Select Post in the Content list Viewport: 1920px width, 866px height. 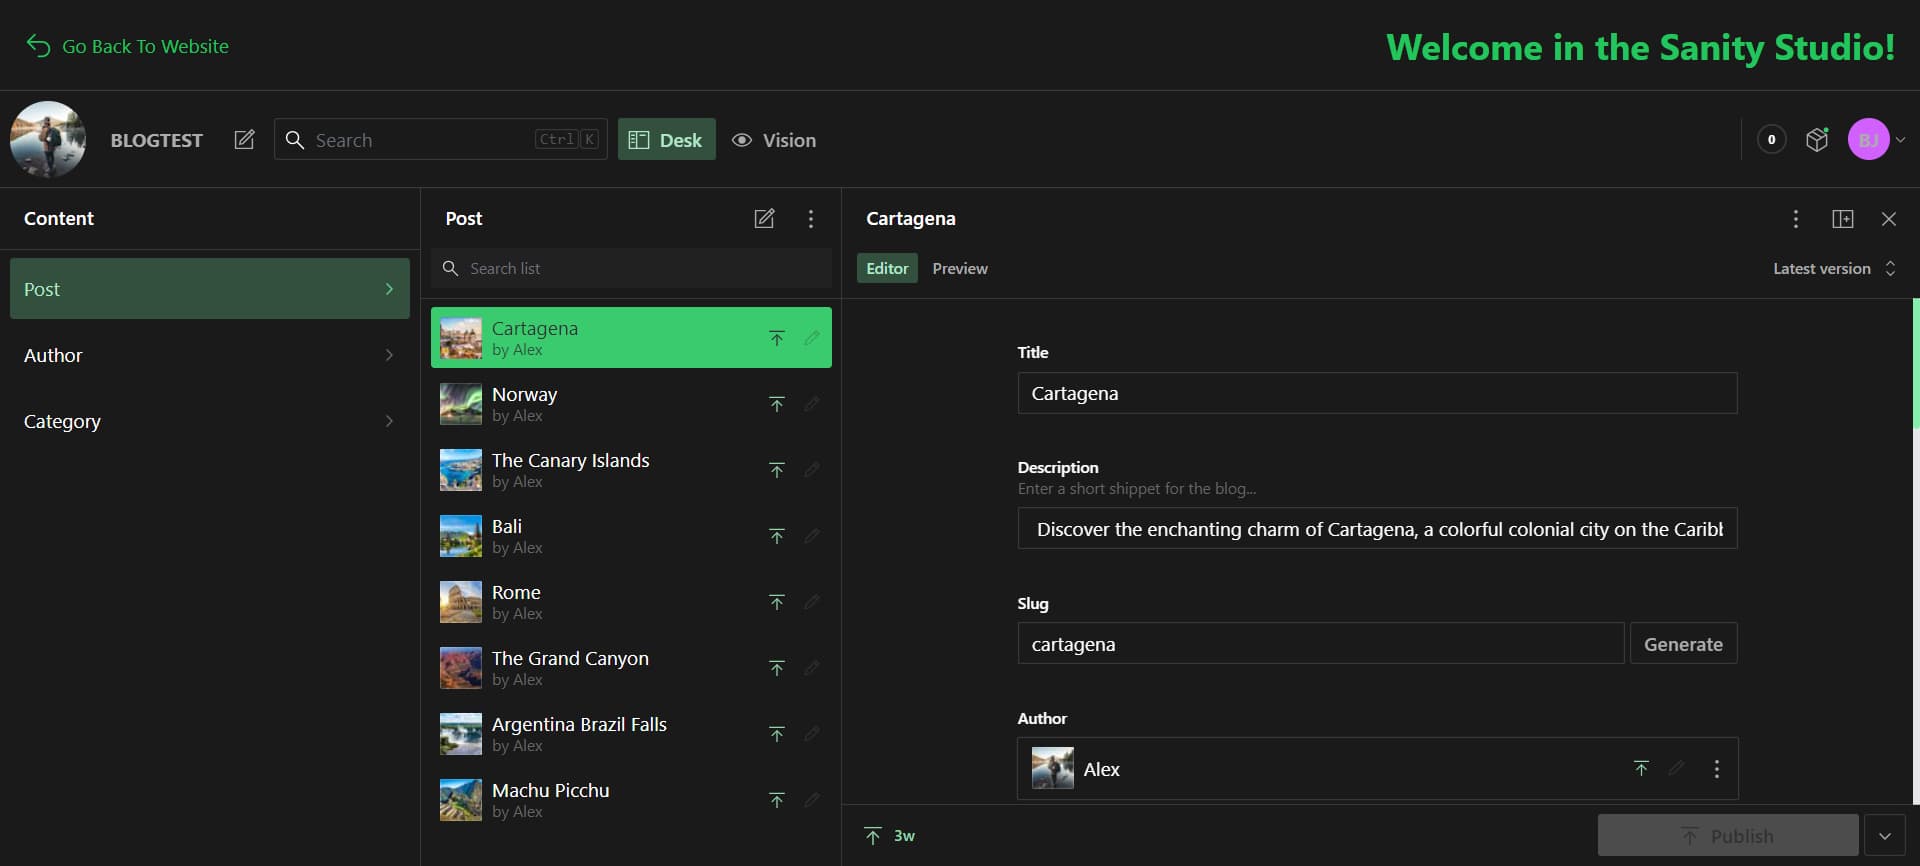click(x=210, y=289)
